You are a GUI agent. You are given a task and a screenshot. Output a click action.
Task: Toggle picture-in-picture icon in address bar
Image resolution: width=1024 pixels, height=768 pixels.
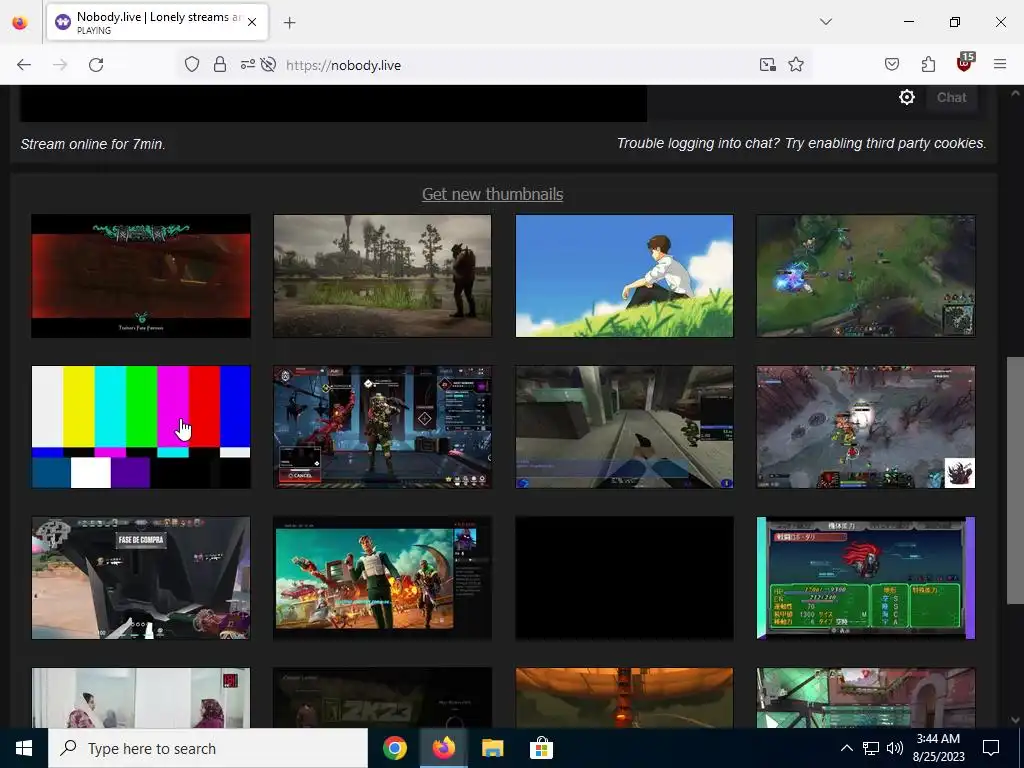[767, 65]
